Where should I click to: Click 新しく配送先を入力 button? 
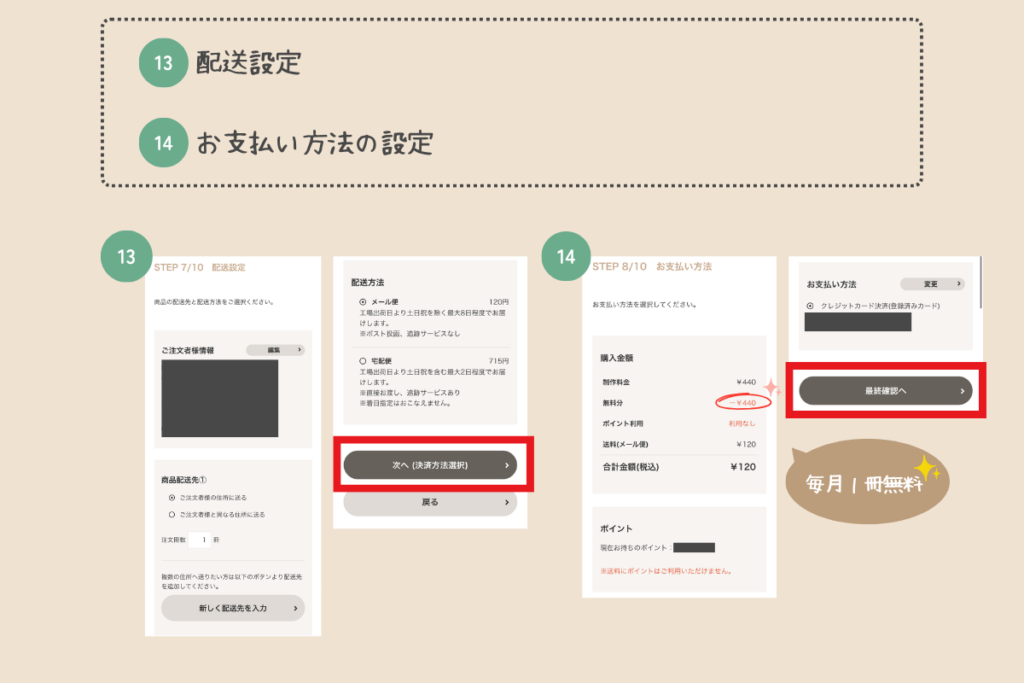coord(233,608)
